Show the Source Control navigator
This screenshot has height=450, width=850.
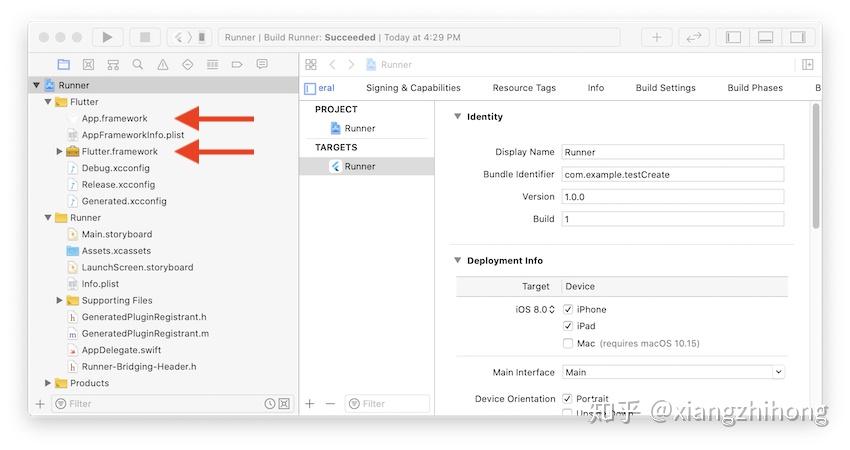point(88,65)
